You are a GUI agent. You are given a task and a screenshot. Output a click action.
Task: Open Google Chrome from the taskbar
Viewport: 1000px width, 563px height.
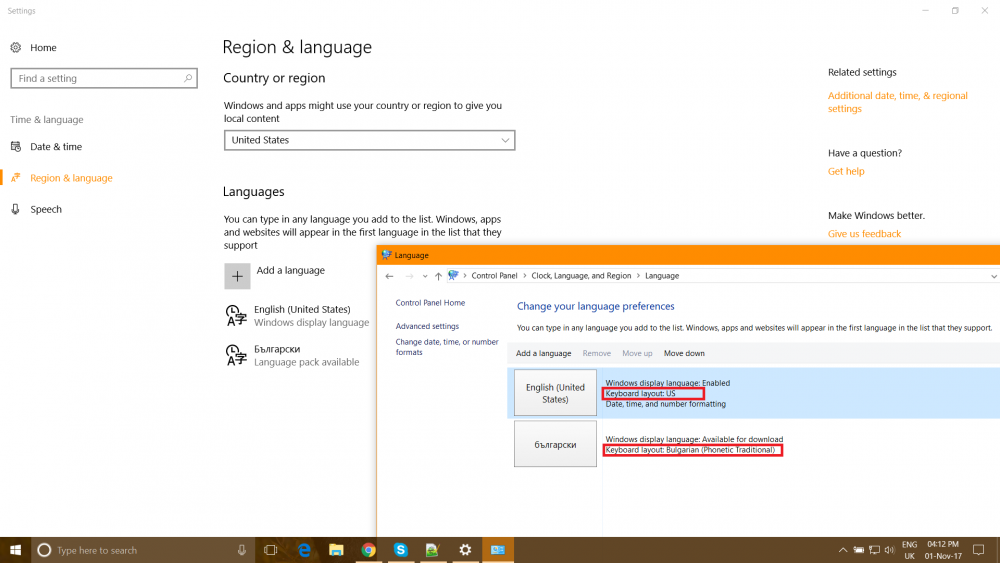pyautogui.click(x=369, y=550)
